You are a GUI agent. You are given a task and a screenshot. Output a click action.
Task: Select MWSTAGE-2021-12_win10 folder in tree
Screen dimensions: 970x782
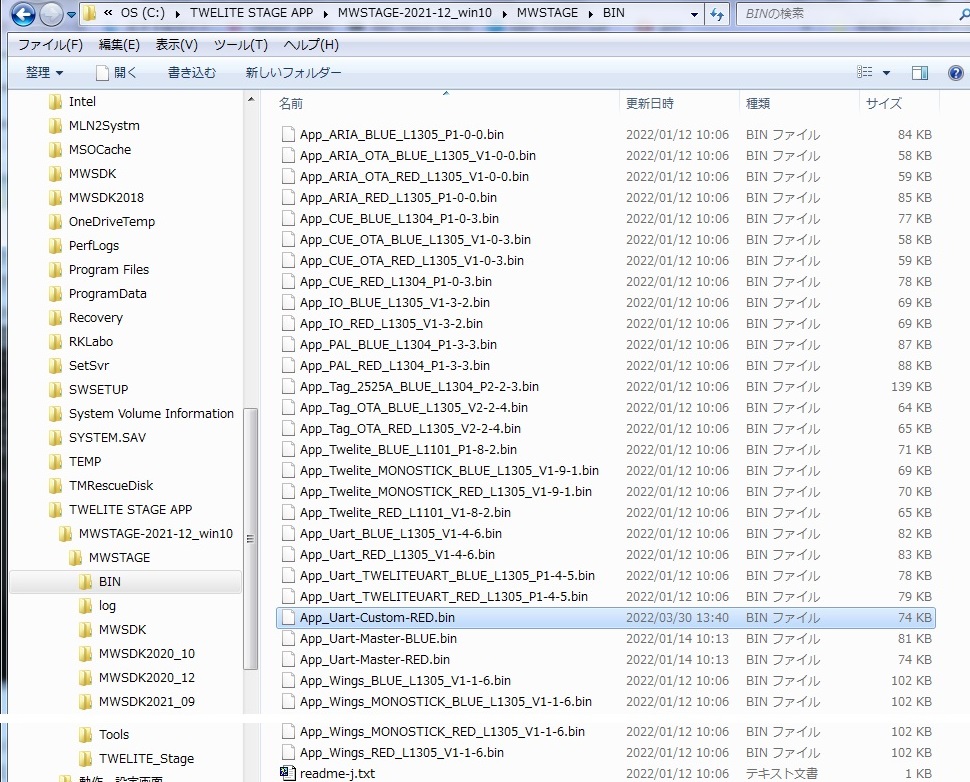coord(155,533)
